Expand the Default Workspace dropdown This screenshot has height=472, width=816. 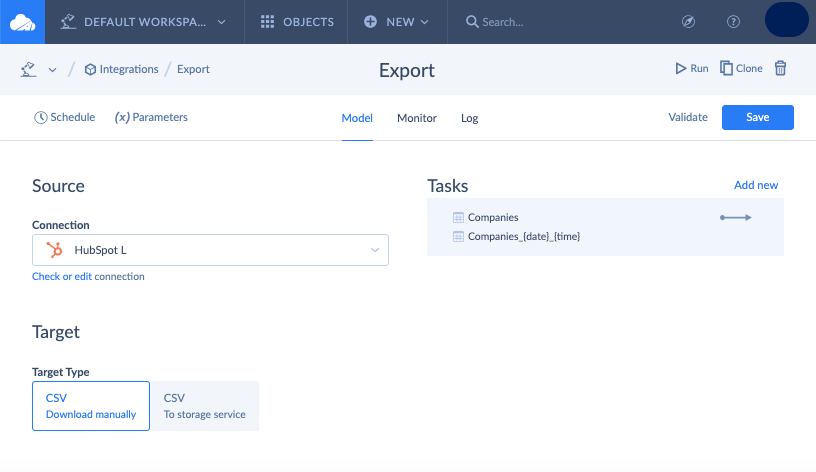144,22
